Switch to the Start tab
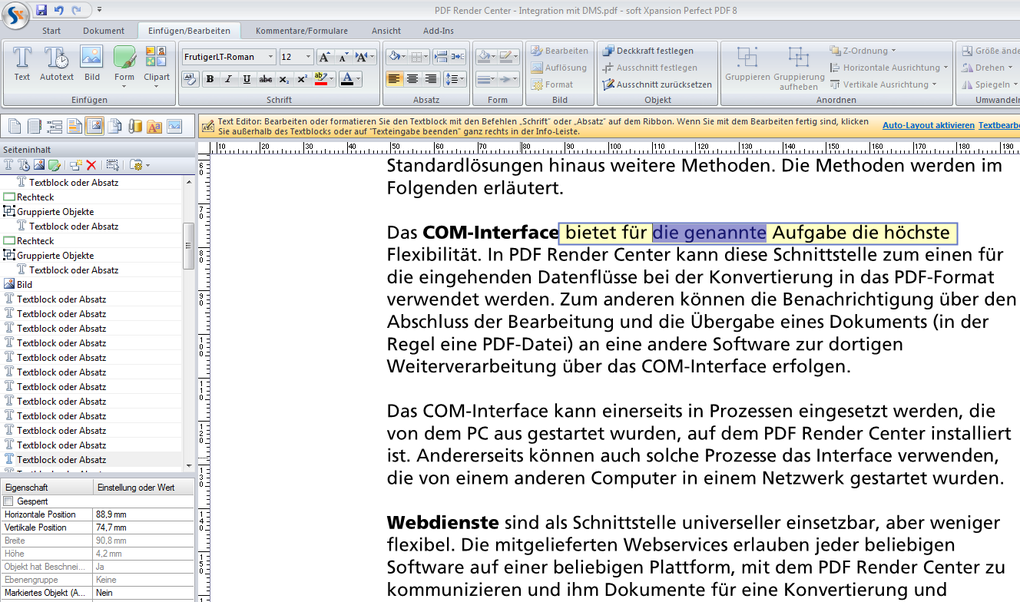 click(51, 31)
